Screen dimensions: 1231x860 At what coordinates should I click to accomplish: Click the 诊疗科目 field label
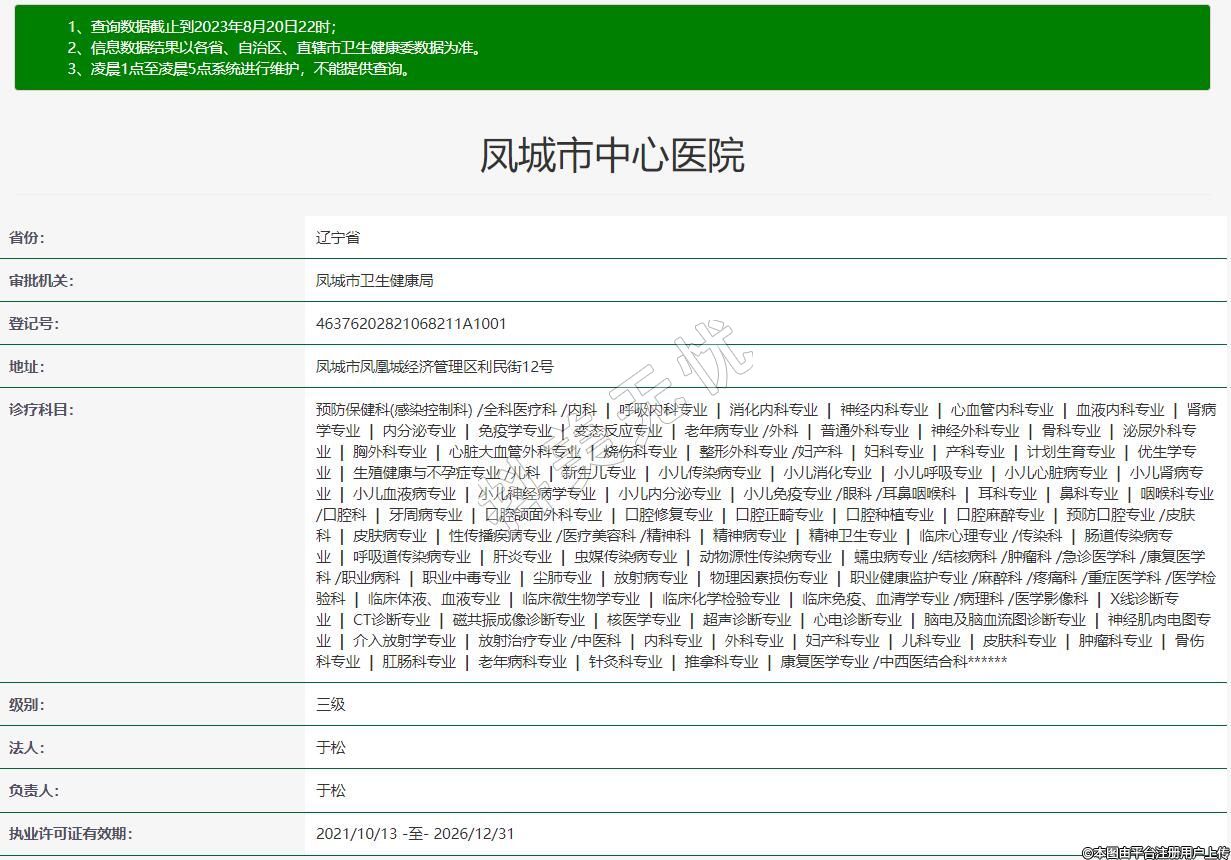point(41,410)
